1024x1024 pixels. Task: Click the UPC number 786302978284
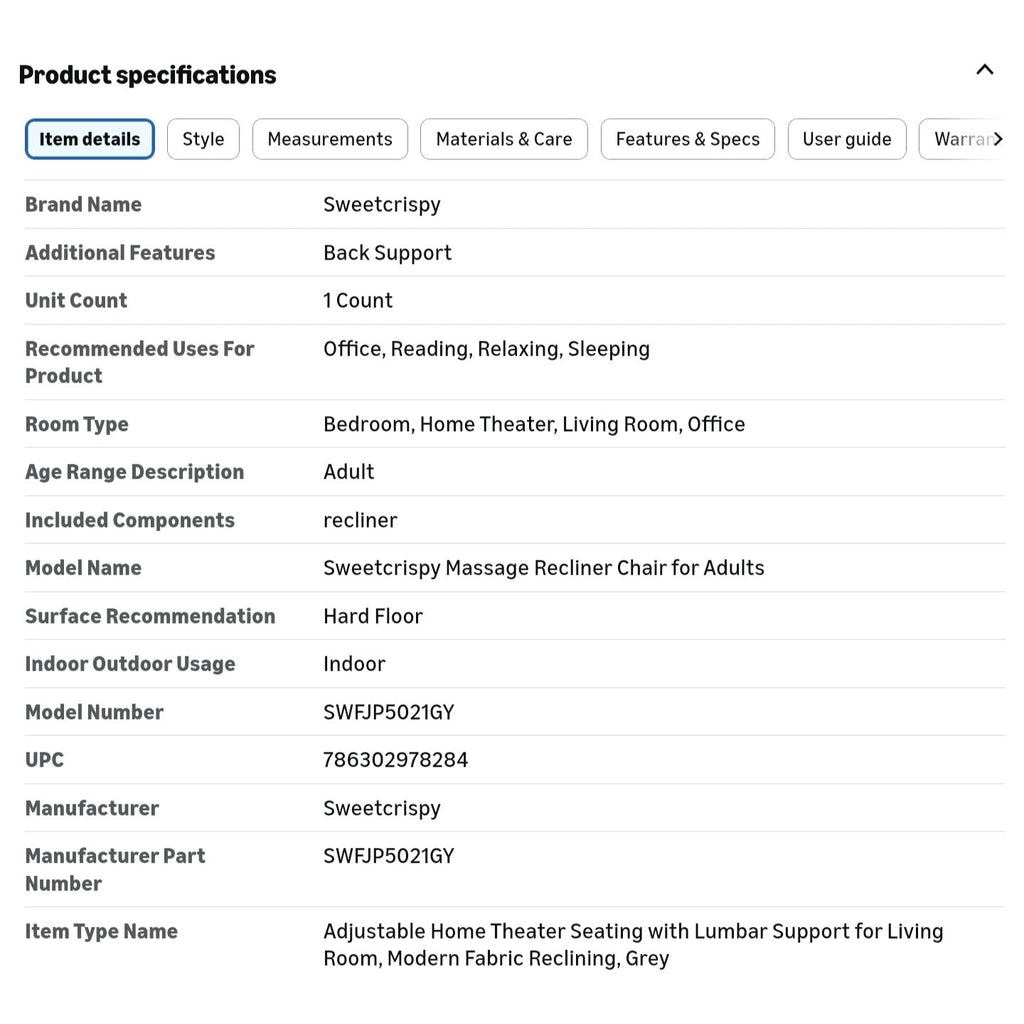tap(396, 760)
